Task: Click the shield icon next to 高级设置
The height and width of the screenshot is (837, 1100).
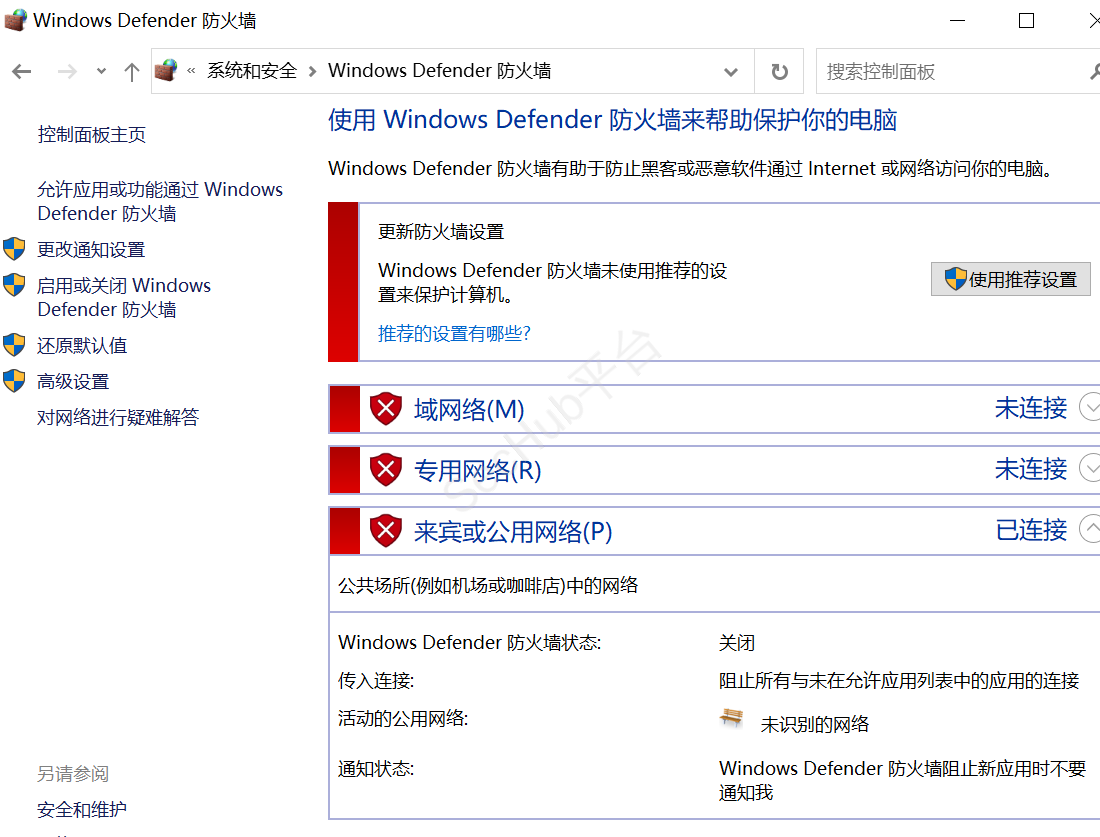Action: tap(13, 381)
